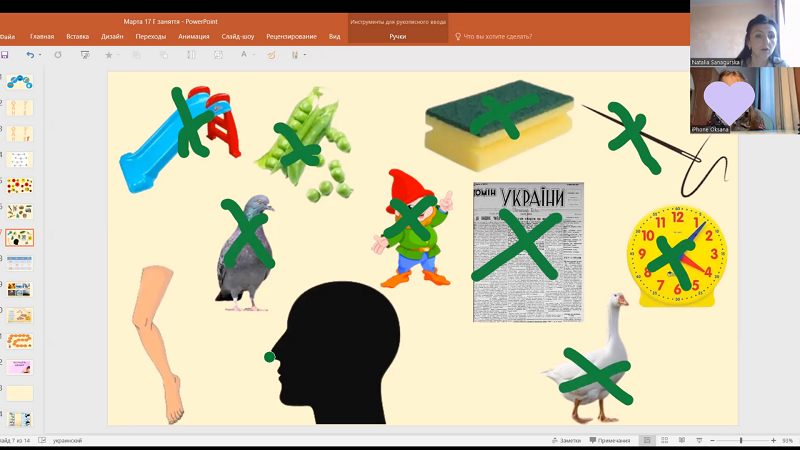Click the Save icon in quick access toolbar

tap(5, 55)
